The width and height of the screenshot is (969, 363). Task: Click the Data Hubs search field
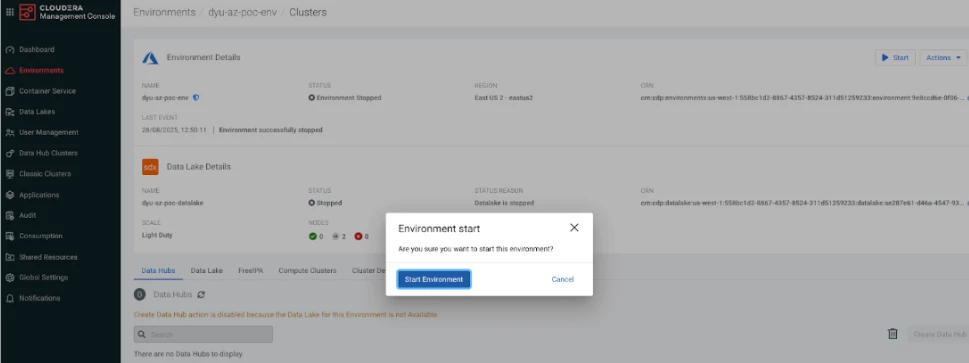coord(203,335)
